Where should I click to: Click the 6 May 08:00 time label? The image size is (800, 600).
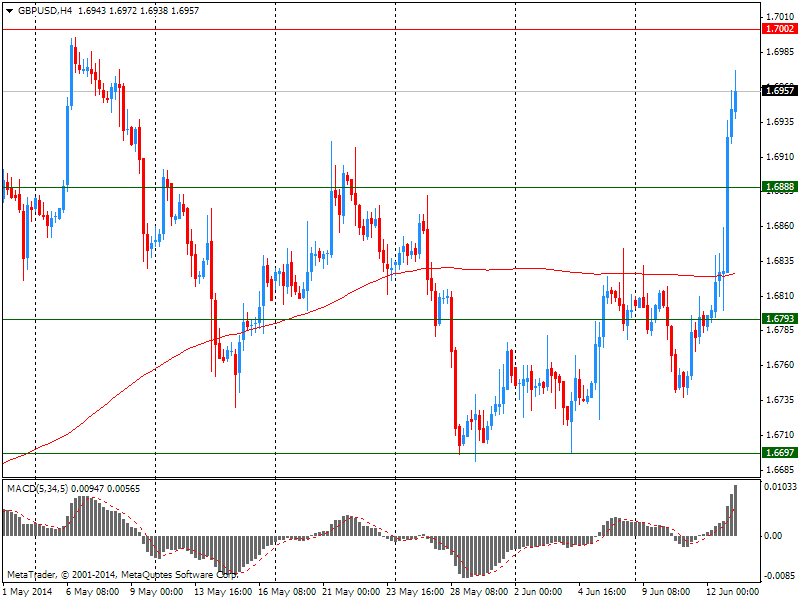click(x=92, y=592)
